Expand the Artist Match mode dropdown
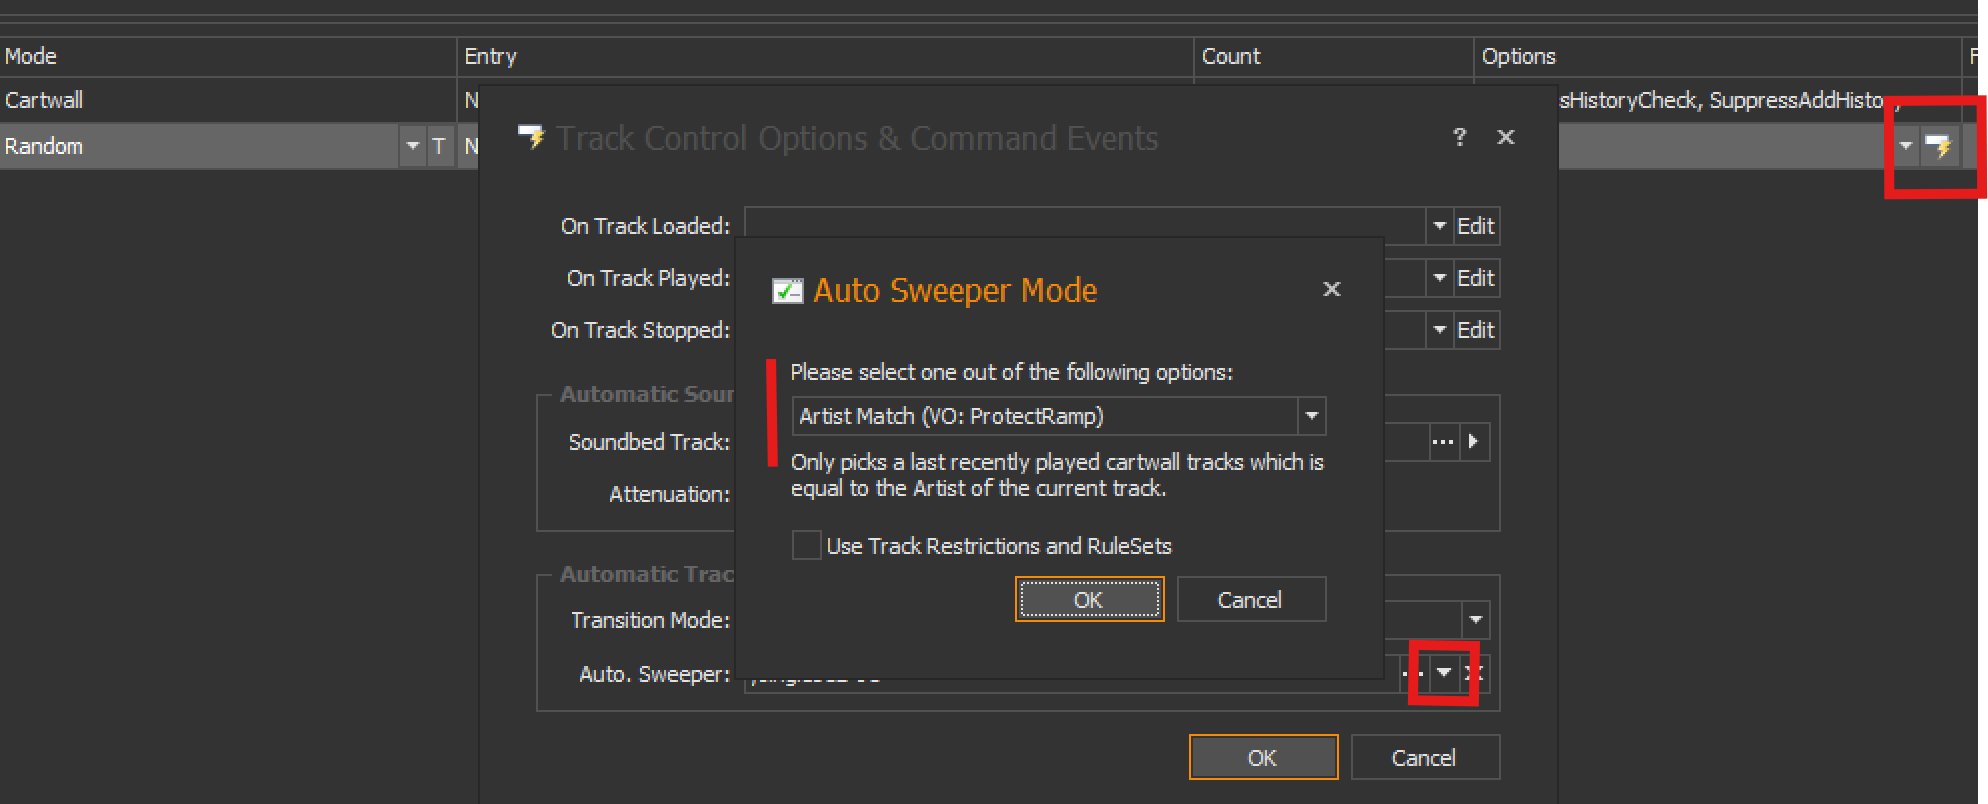 tap(1311, 416)
